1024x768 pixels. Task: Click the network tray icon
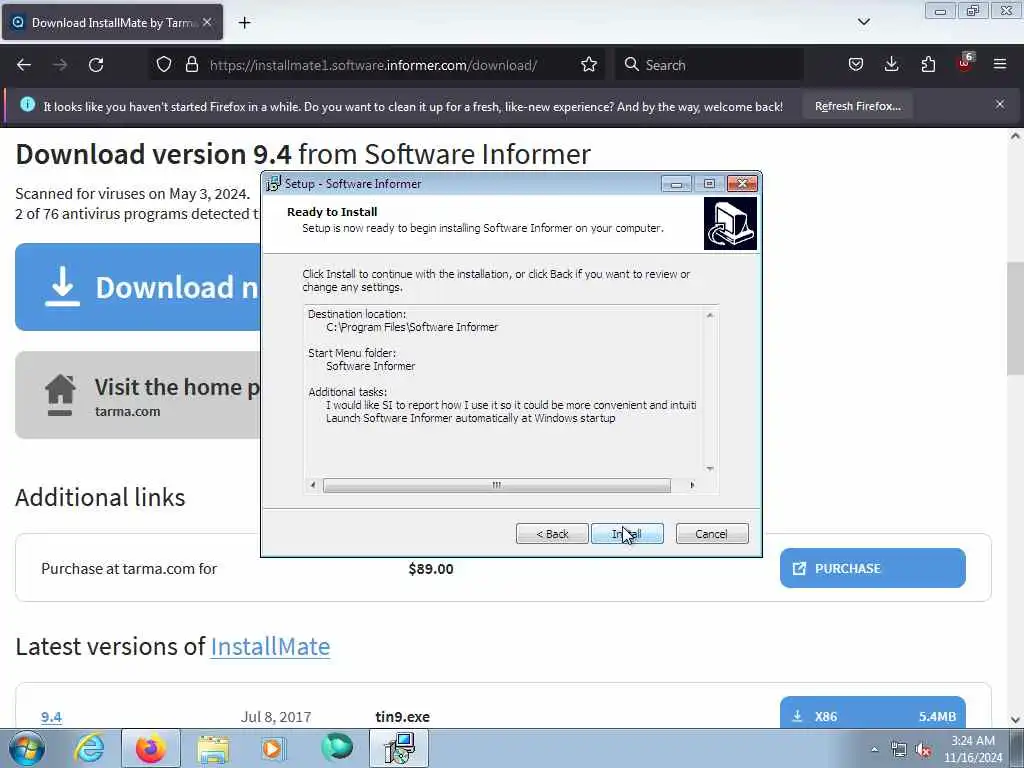pos(899,750)
